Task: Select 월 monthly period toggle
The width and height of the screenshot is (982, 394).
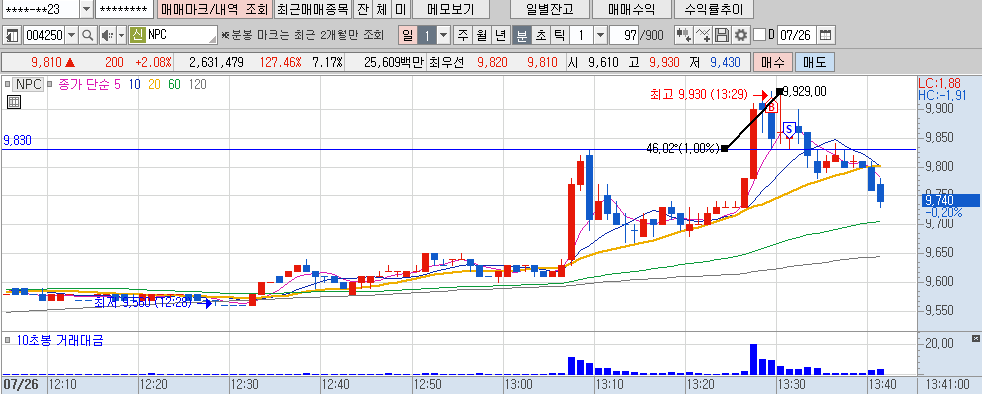Action: pyautogui.click(x=482, y=35)
